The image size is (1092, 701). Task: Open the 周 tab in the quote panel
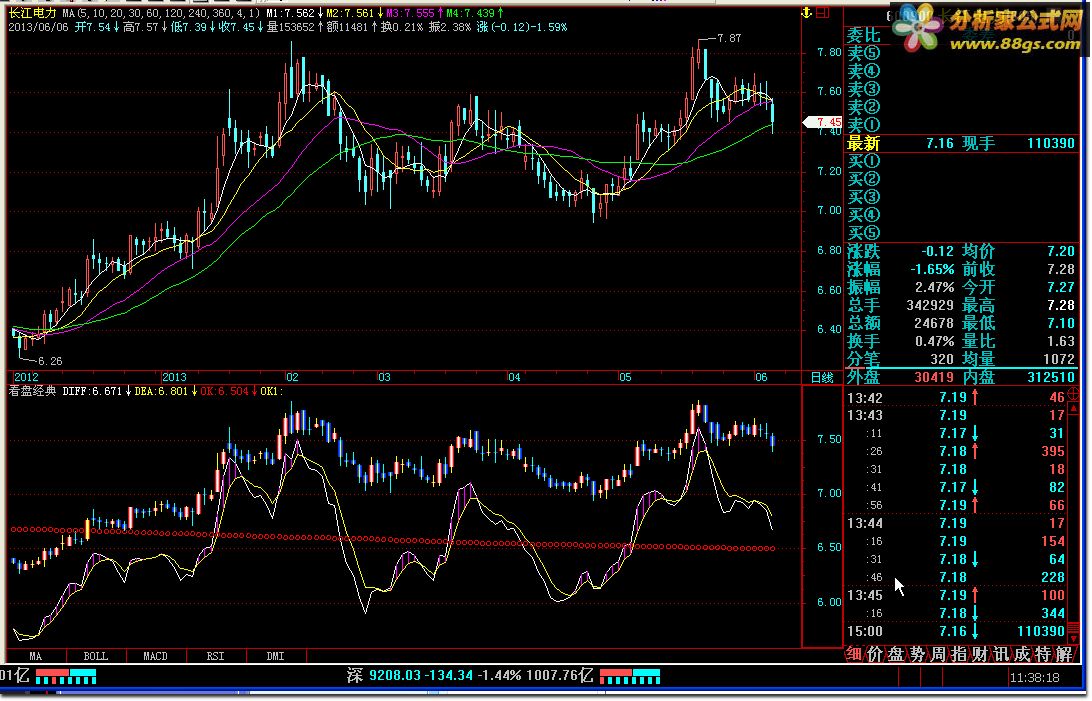coord(938,654)
